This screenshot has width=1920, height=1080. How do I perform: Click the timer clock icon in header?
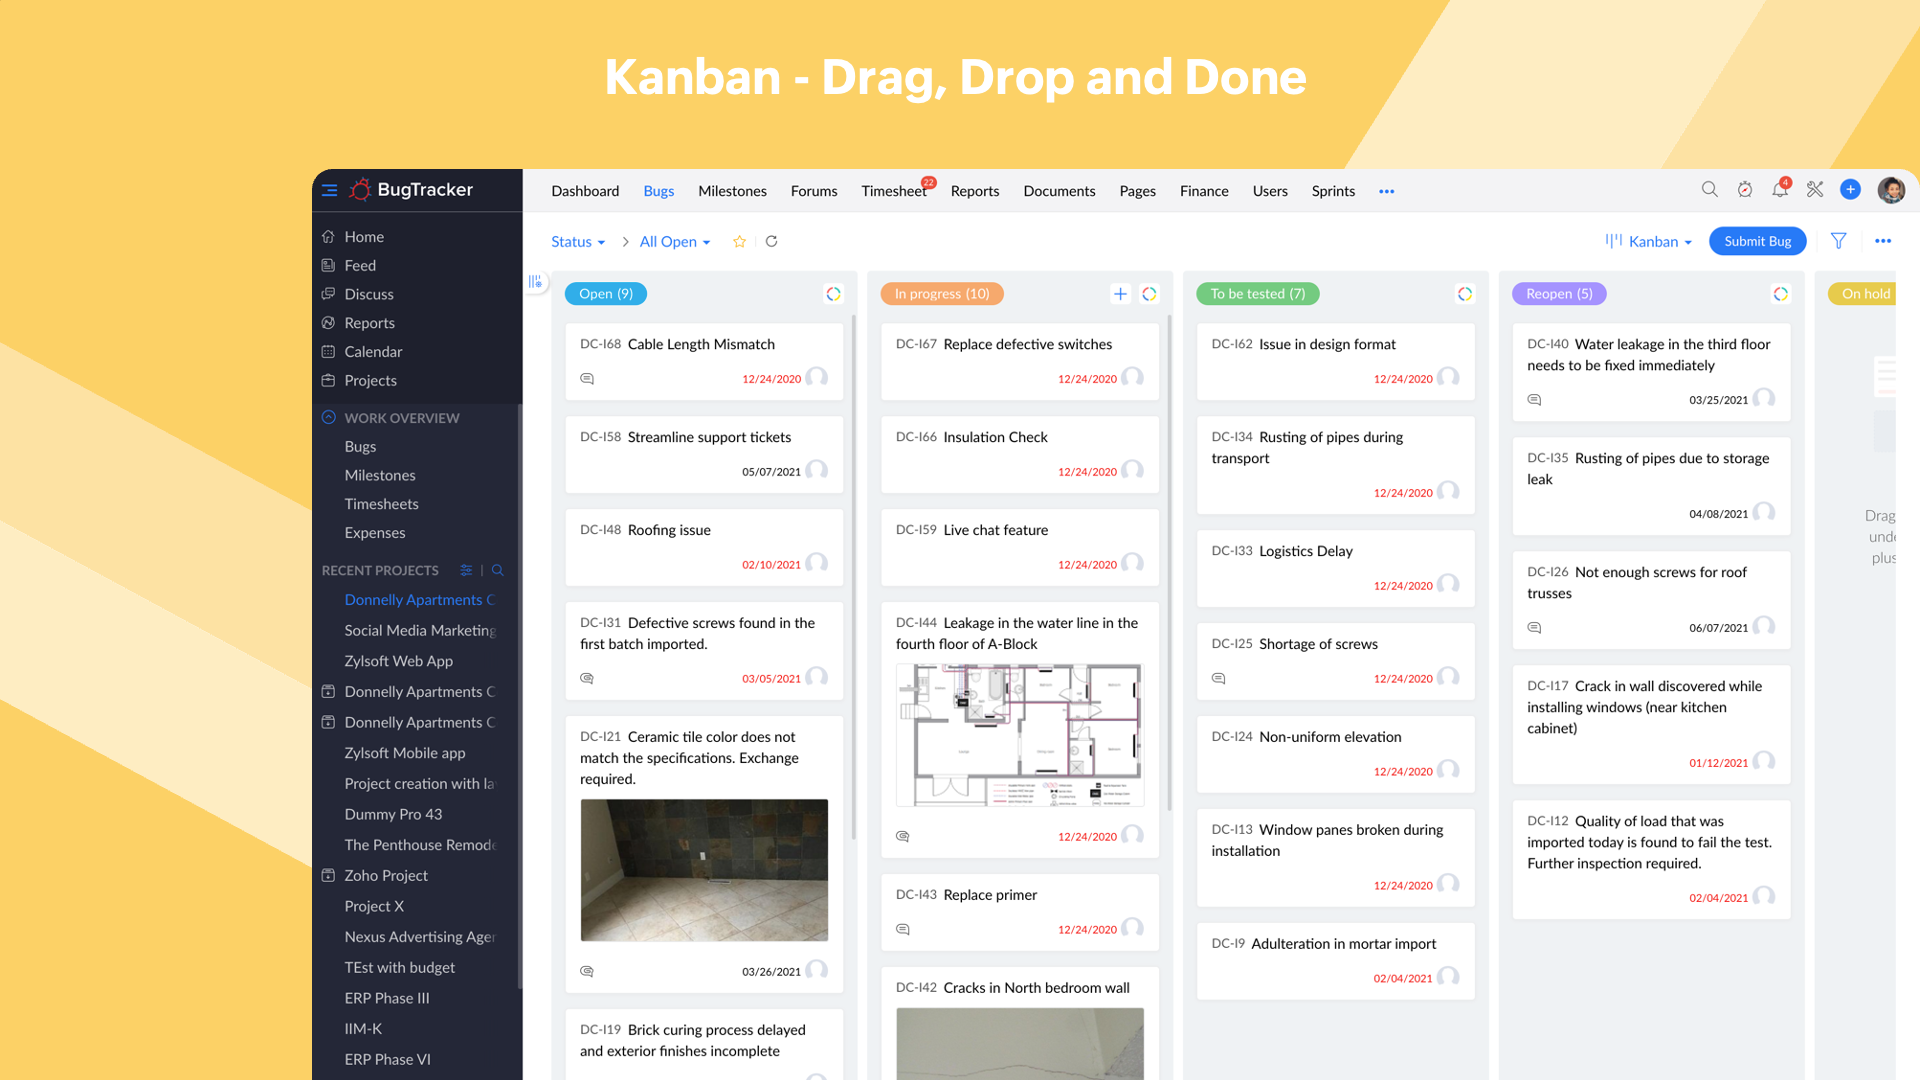pos(1744,190)
